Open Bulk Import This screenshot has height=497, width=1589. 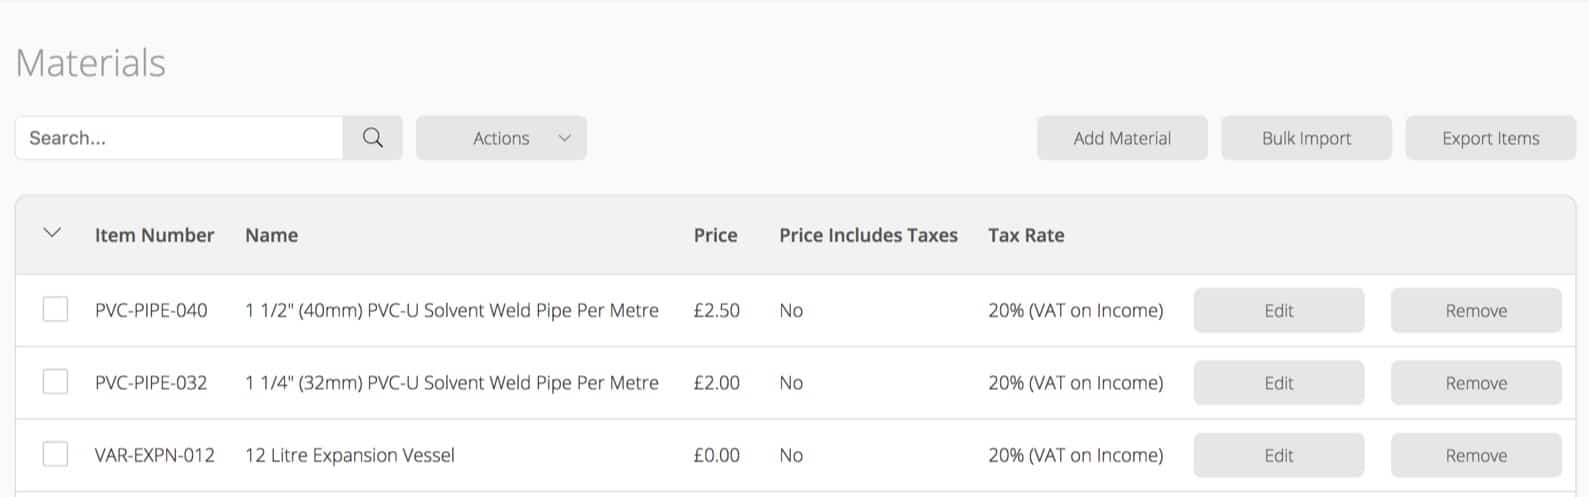[x=1306, y=138]
